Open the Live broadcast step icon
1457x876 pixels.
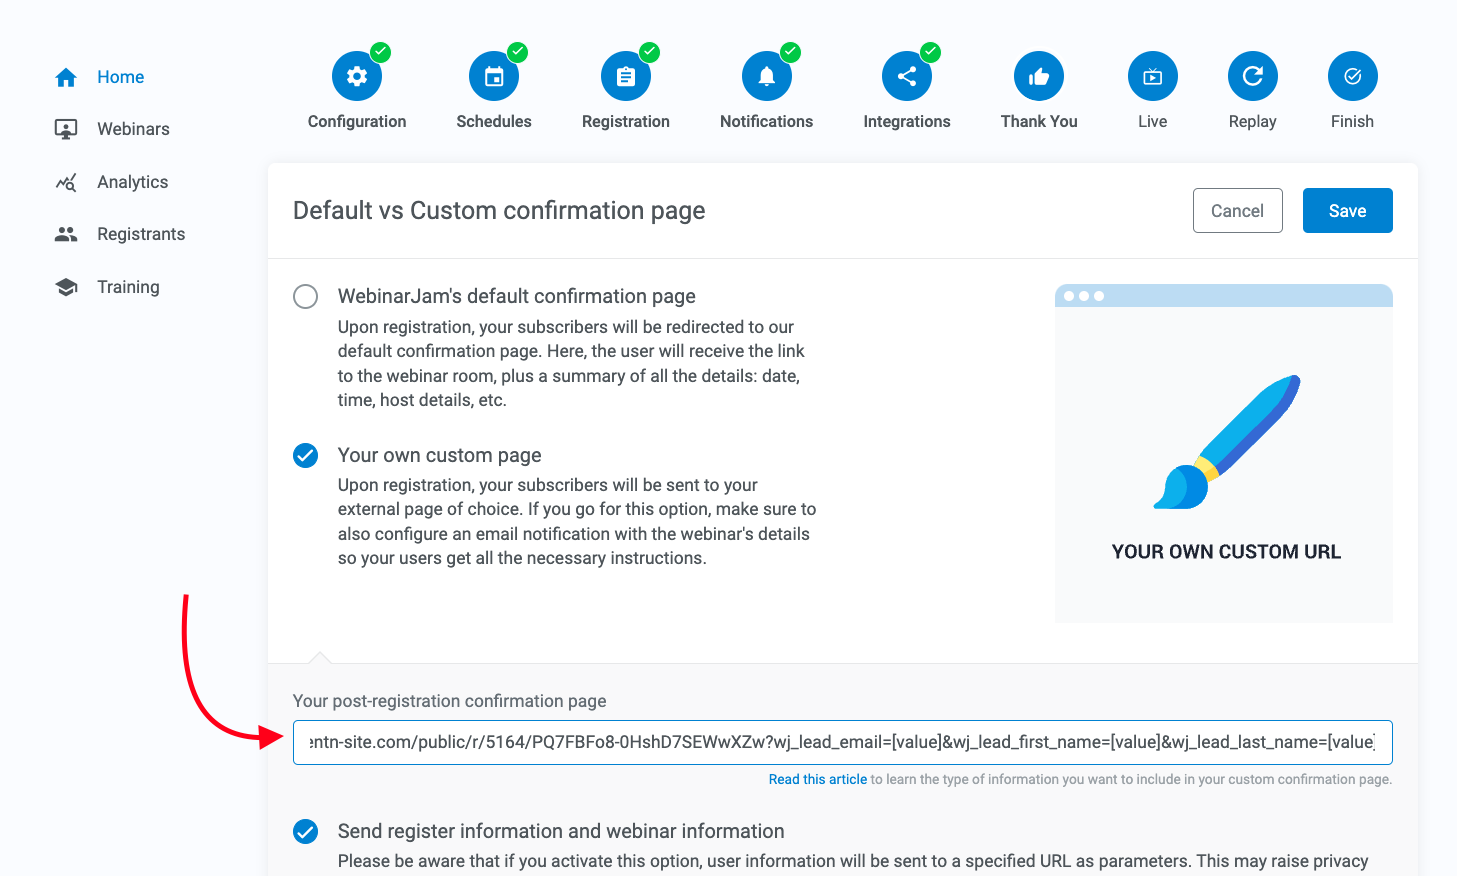point(1153,76)
